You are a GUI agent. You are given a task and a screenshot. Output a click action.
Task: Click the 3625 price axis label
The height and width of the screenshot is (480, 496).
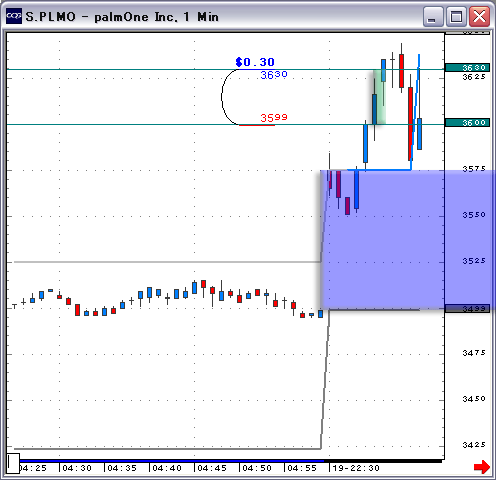pos(474,77)
